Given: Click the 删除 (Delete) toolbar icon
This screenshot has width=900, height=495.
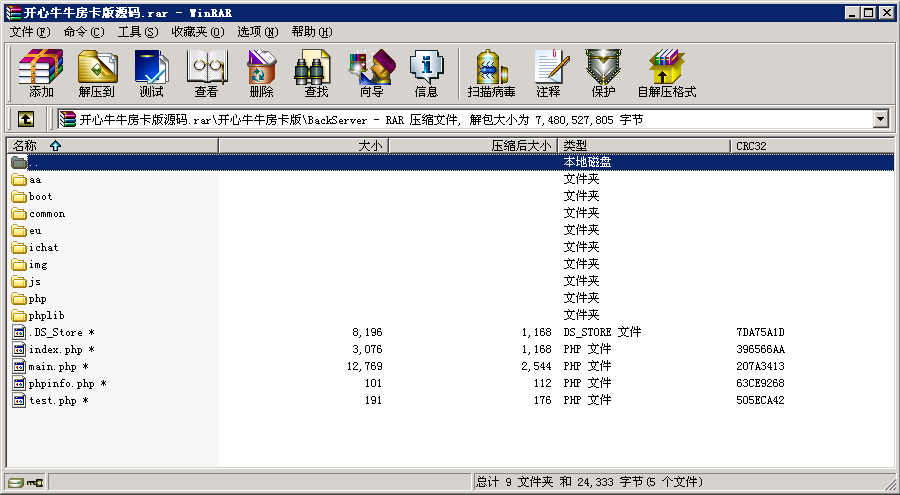Looking at the screenshot, I should 261,73.
